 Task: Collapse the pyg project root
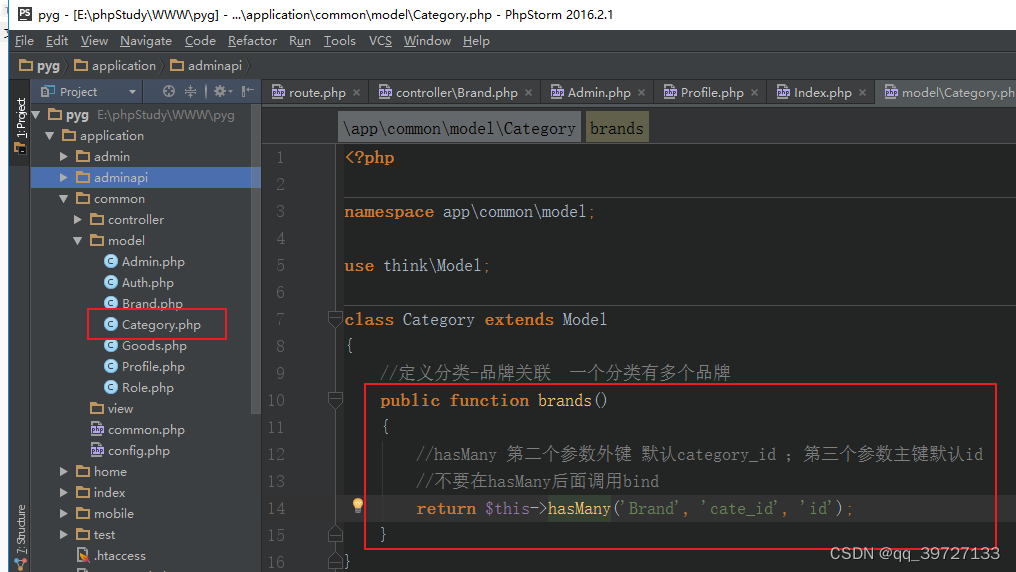[x=36, y=115]
